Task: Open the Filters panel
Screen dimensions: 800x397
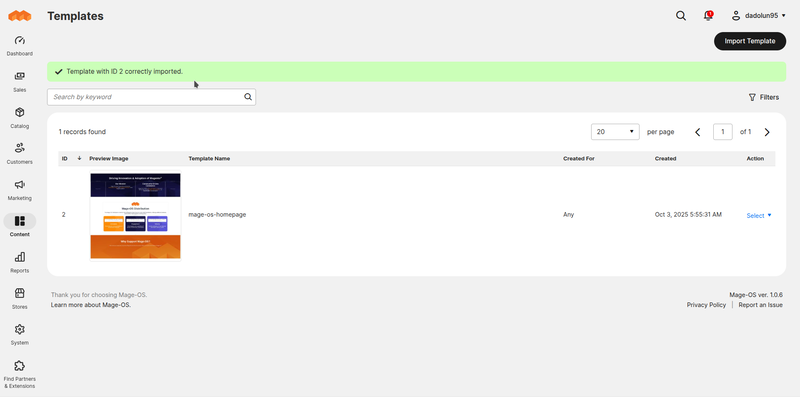Action: [x=764, y=97]
